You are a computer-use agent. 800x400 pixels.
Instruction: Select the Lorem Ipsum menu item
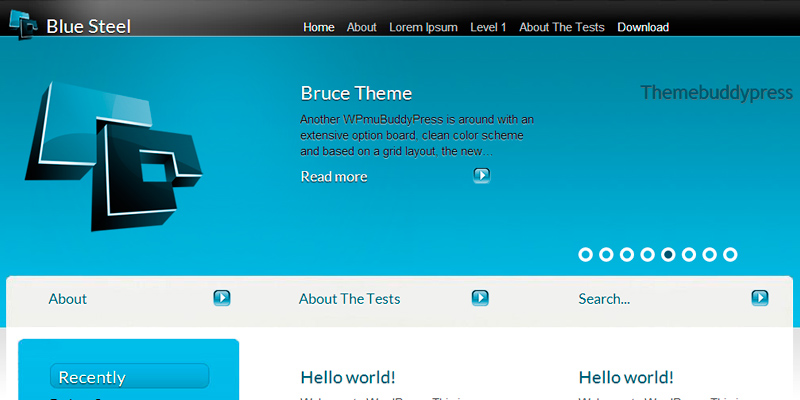(423, 28)
